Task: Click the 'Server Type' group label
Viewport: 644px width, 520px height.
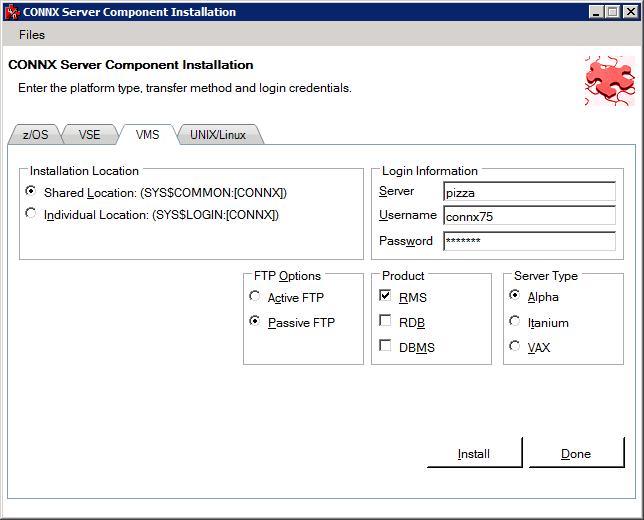Action: pos(546,276)
